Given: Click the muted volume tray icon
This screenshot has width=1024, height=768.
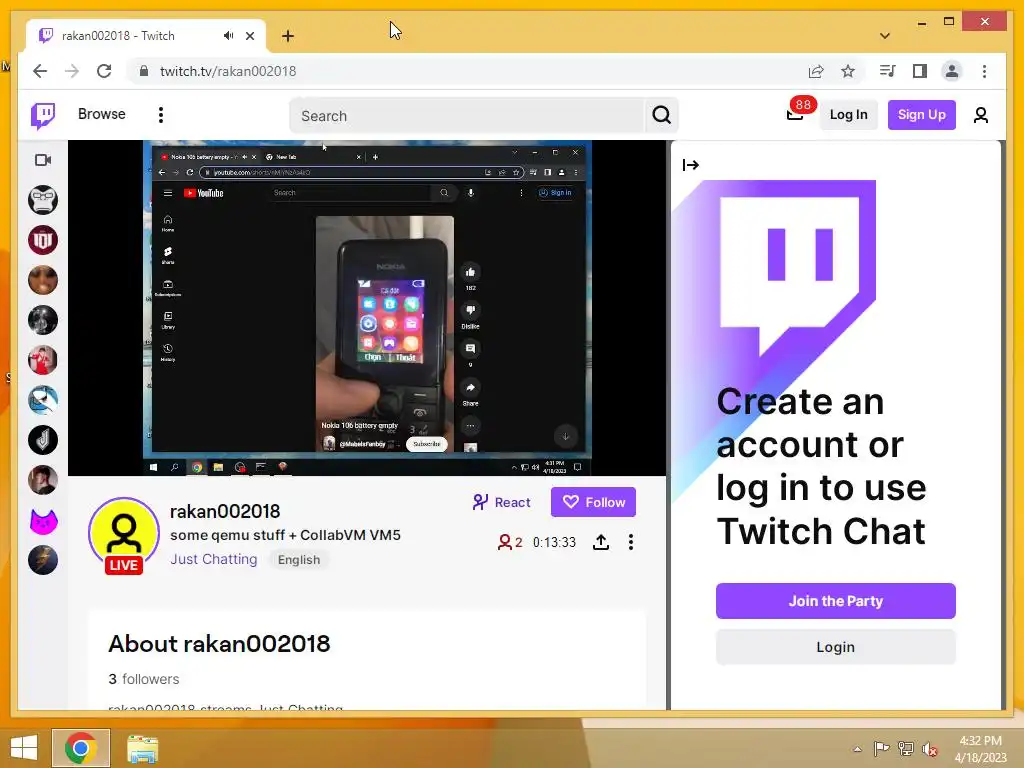Looking at the screenshot, I should (x=929, y=749).
